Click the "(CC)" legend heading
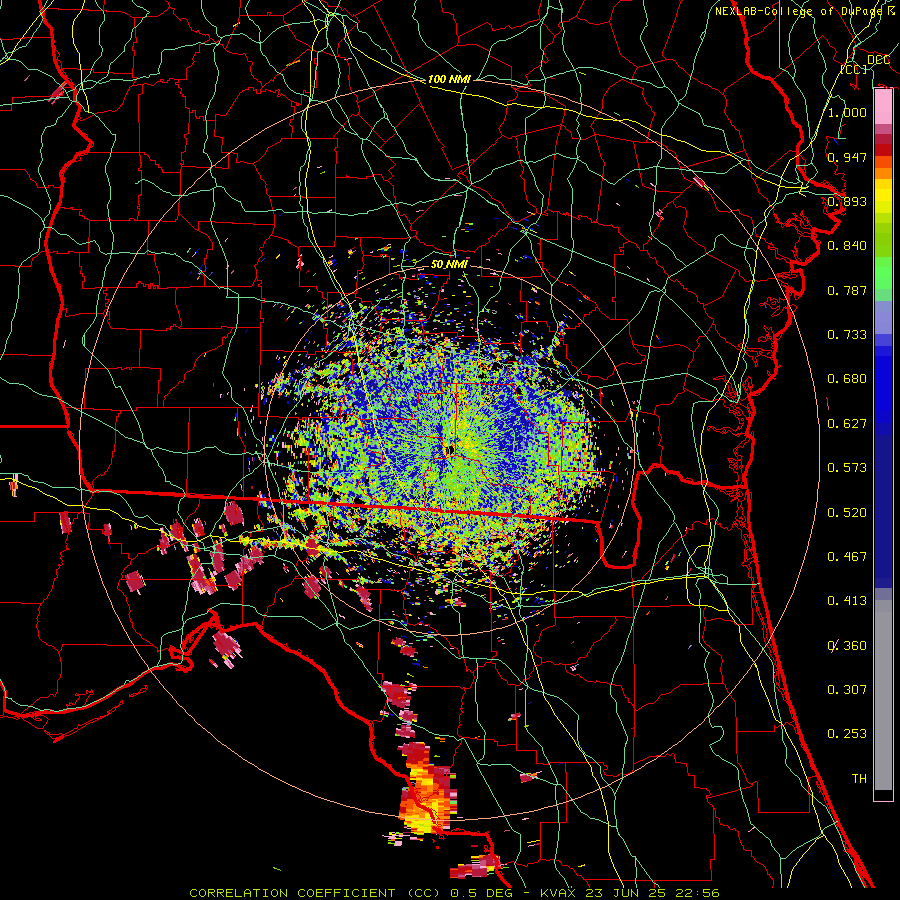The height and width of the screenshot is (900, 900). point(854,69)
